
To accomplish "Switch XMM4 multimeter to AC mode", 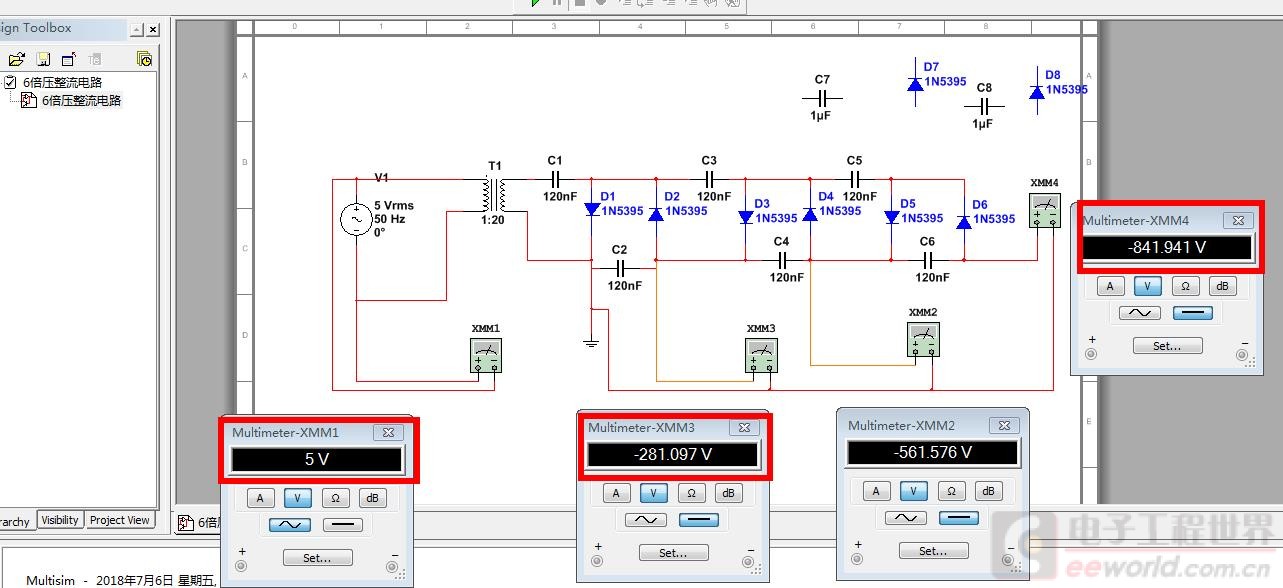I will tap(1140, 313).
